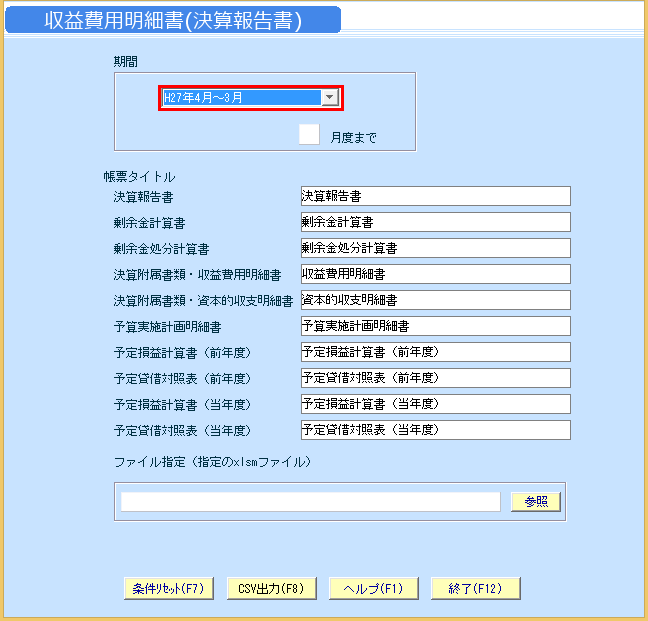Open help with ヘルプ(F1) button
Image resolution: width=648 pixels, height=621 pixels.
tap(374, 588)
